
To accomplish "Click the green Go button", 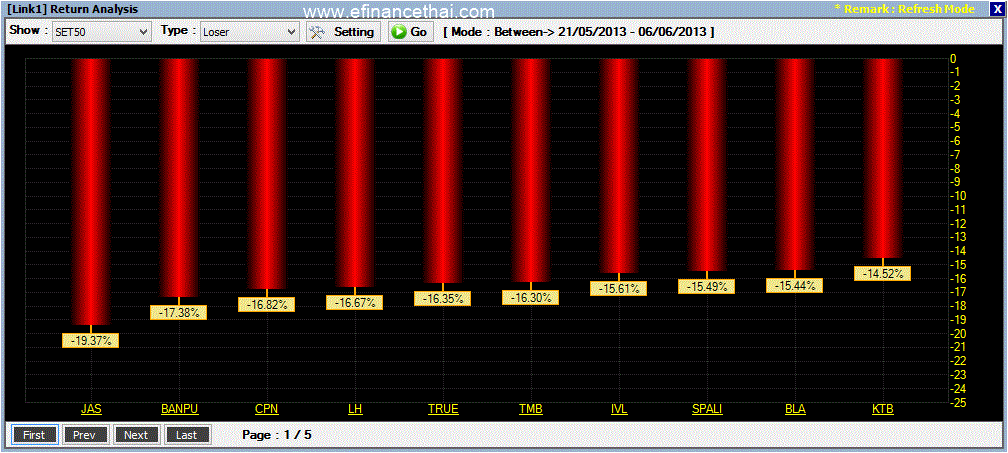I will click(x=410, y=31).
